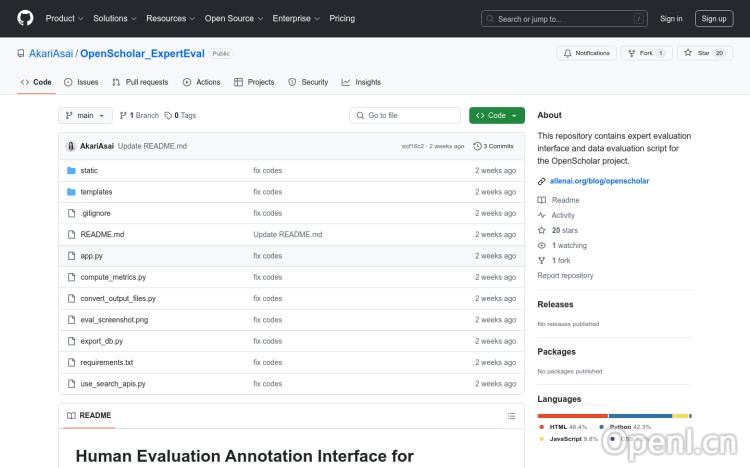Open the requirements.txt file

click(x=107, y=362)
